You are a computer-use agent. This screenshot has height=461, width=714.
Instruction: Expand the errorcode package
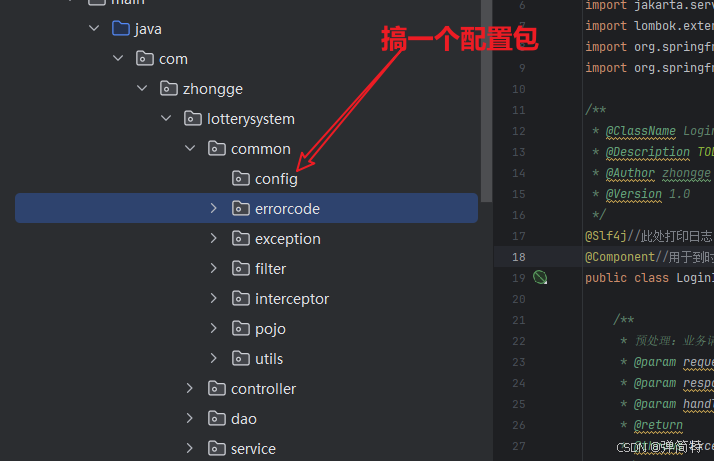(x=213, y=208)
